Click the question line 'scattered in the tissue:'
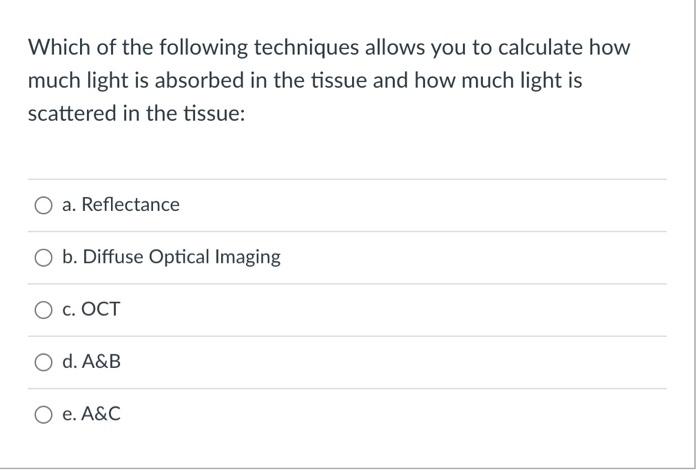 (x=136, y=114)
